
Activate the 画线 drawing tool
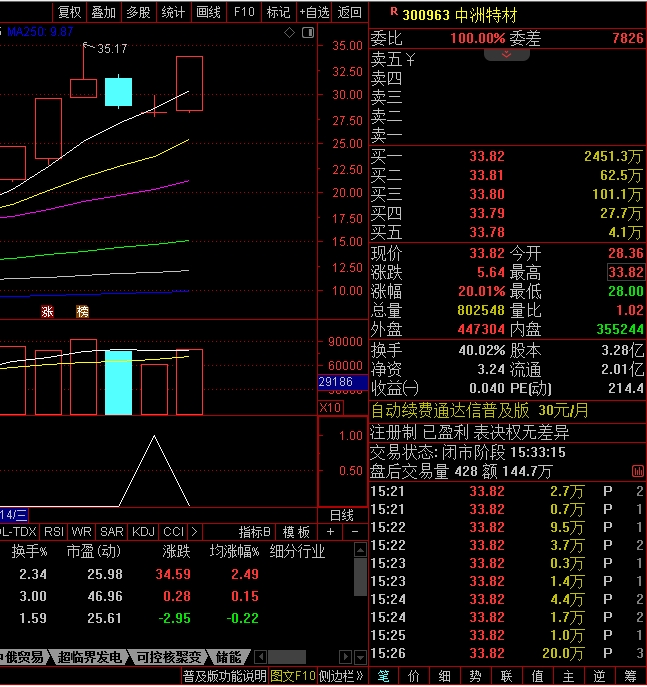click(209, 12)
